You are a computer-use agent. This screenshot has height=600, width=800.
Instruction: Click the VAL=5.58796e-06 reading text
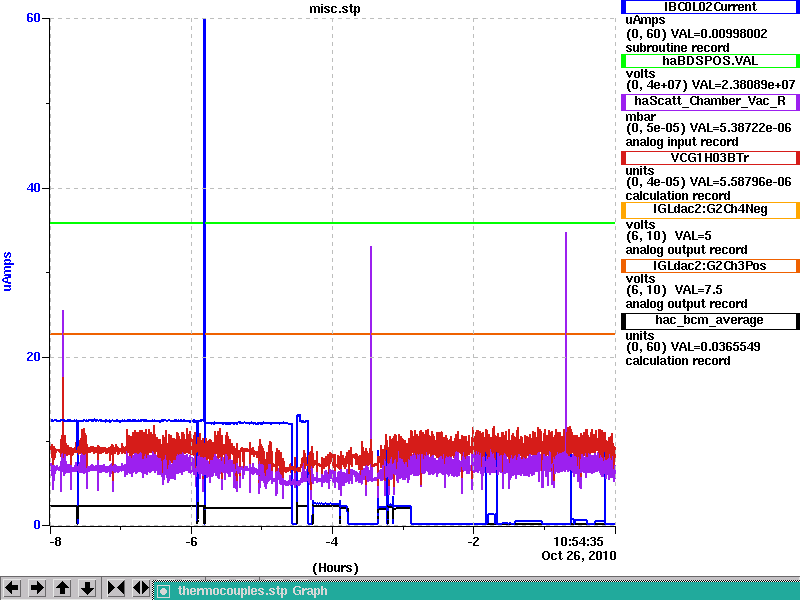pos(740,182)
